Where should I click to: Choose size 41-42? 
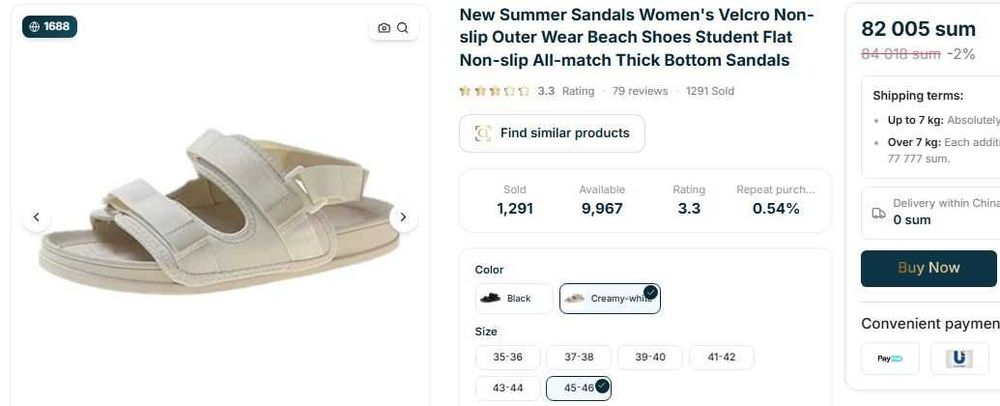point(721,357)
